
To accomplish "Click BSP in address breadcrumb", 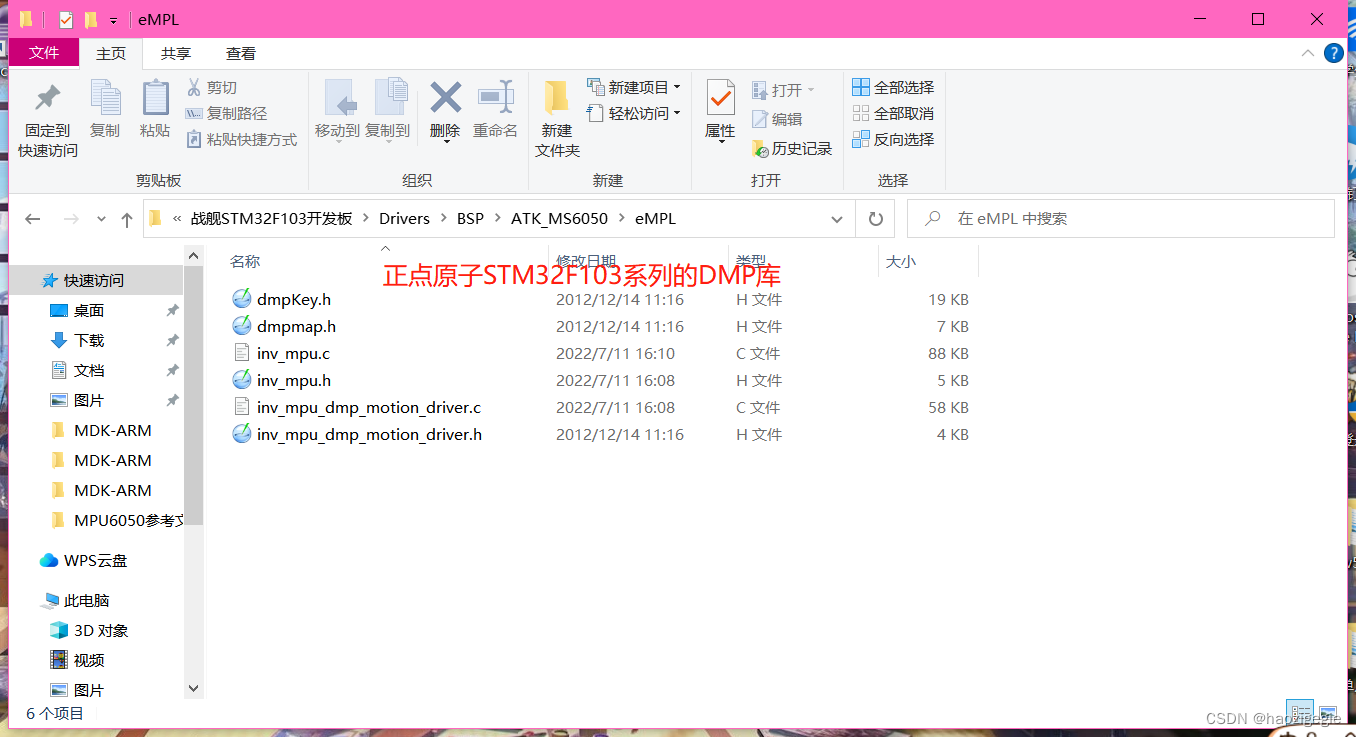I will click(x=470, y=218).
